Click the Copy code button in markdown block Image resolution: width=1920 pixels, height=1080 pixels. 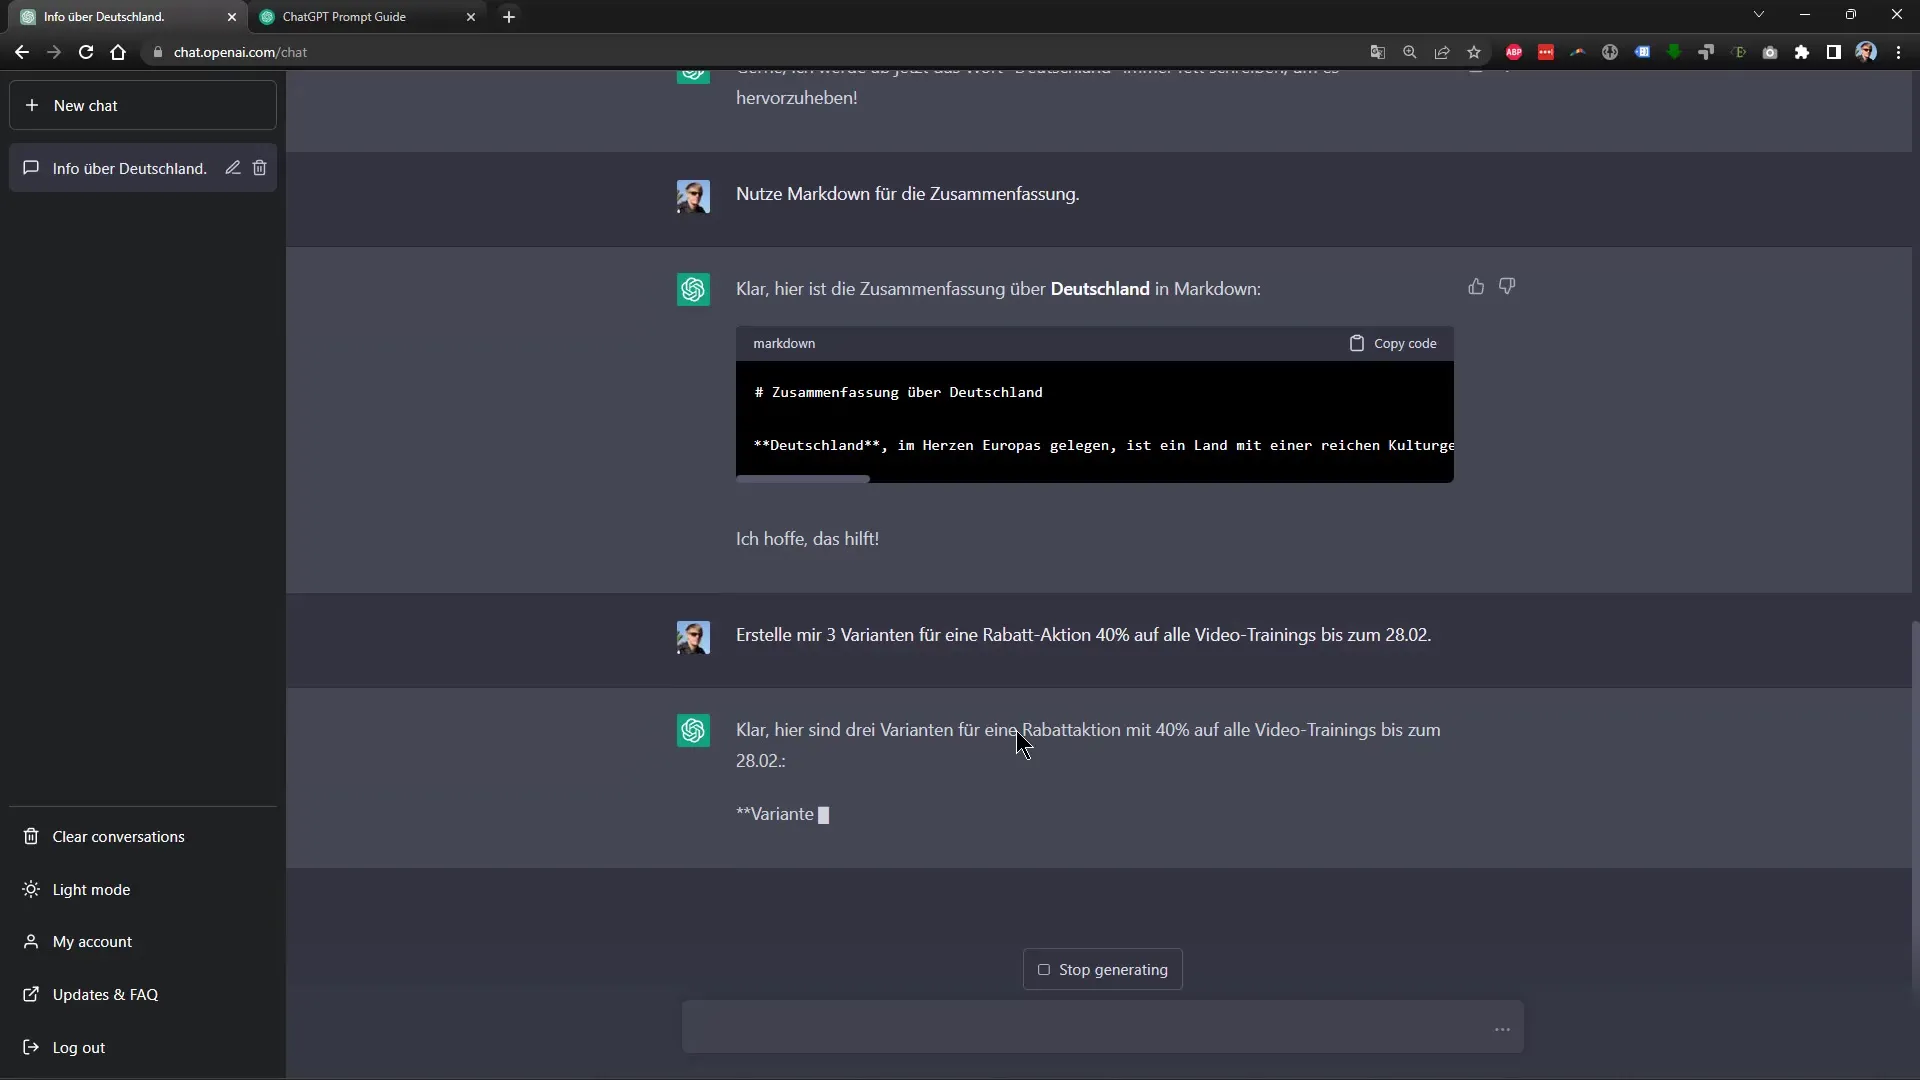click(1393, 342)
